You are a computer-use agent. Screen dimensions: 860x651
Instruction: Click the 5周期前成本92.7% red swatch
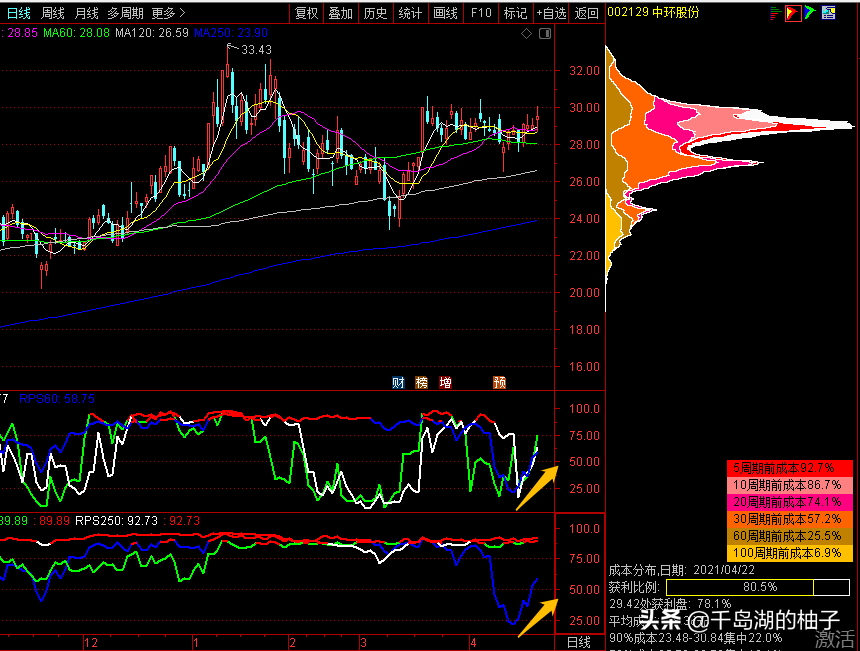[x=790, y=468]
